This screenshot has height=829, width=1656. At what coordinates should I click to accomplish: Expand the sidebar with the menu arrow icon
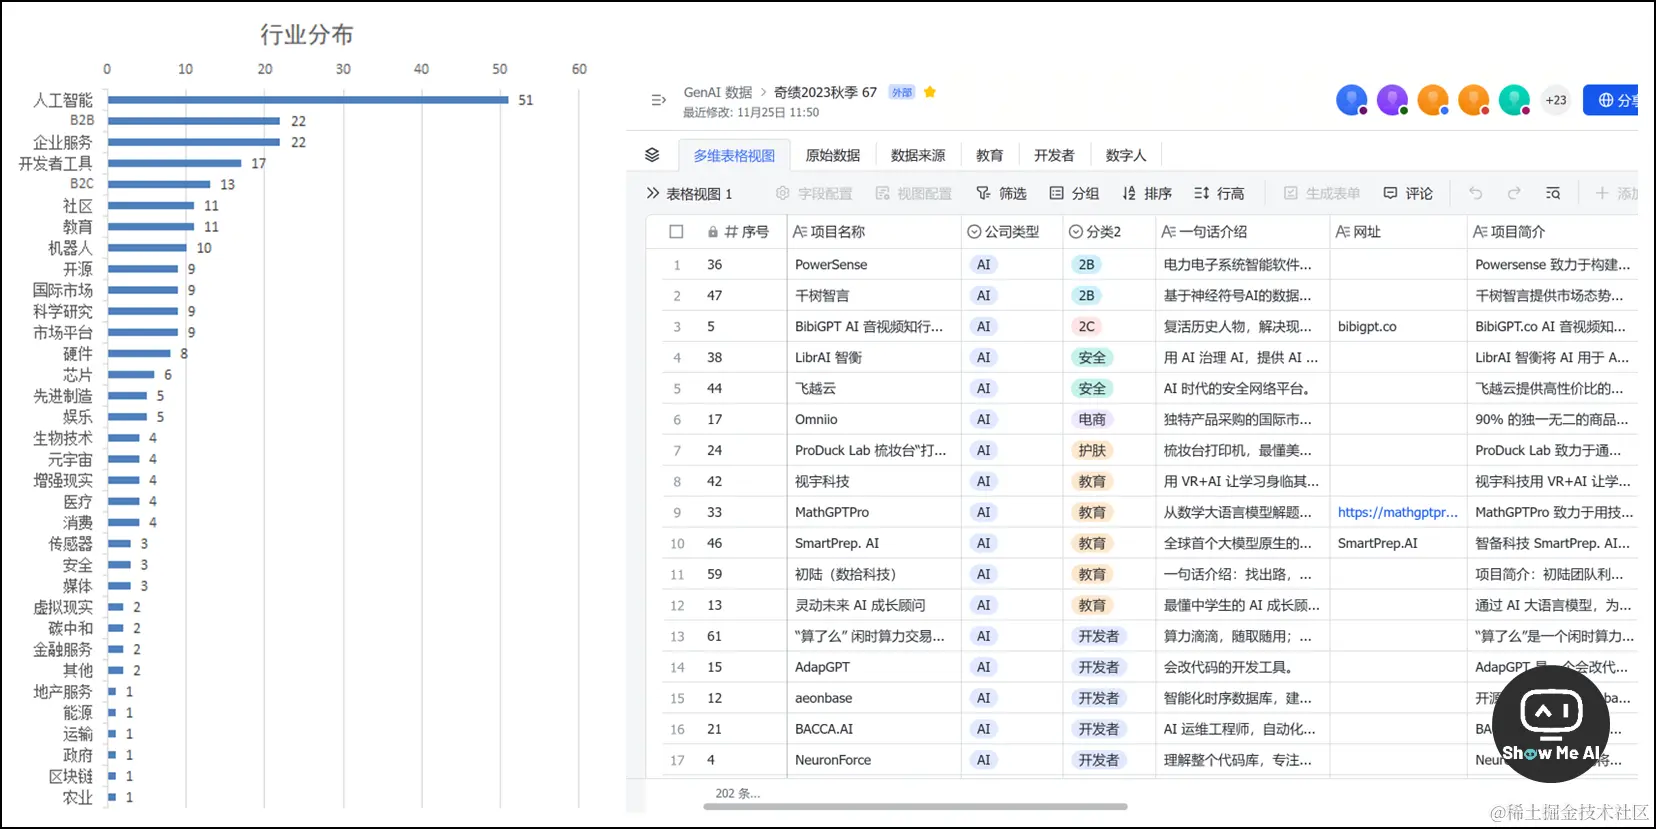(658, 100)
